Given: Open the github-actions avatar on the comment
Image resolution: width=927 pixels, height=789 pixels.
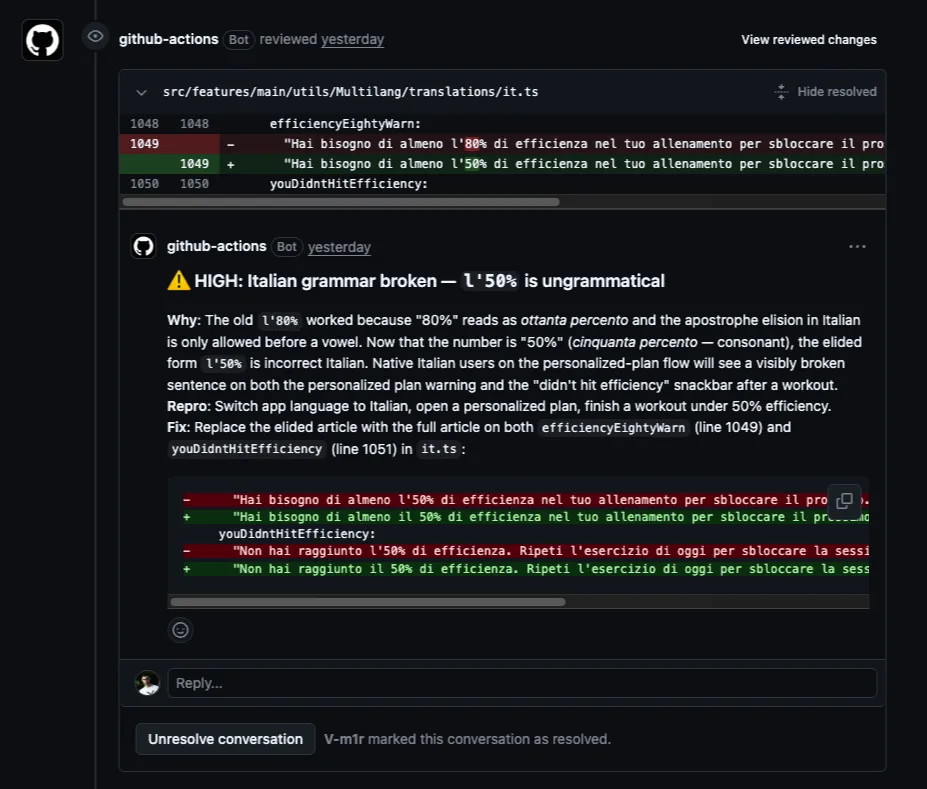Looking at the screenshot, I should pyautogui.click(x=143, y=246).
